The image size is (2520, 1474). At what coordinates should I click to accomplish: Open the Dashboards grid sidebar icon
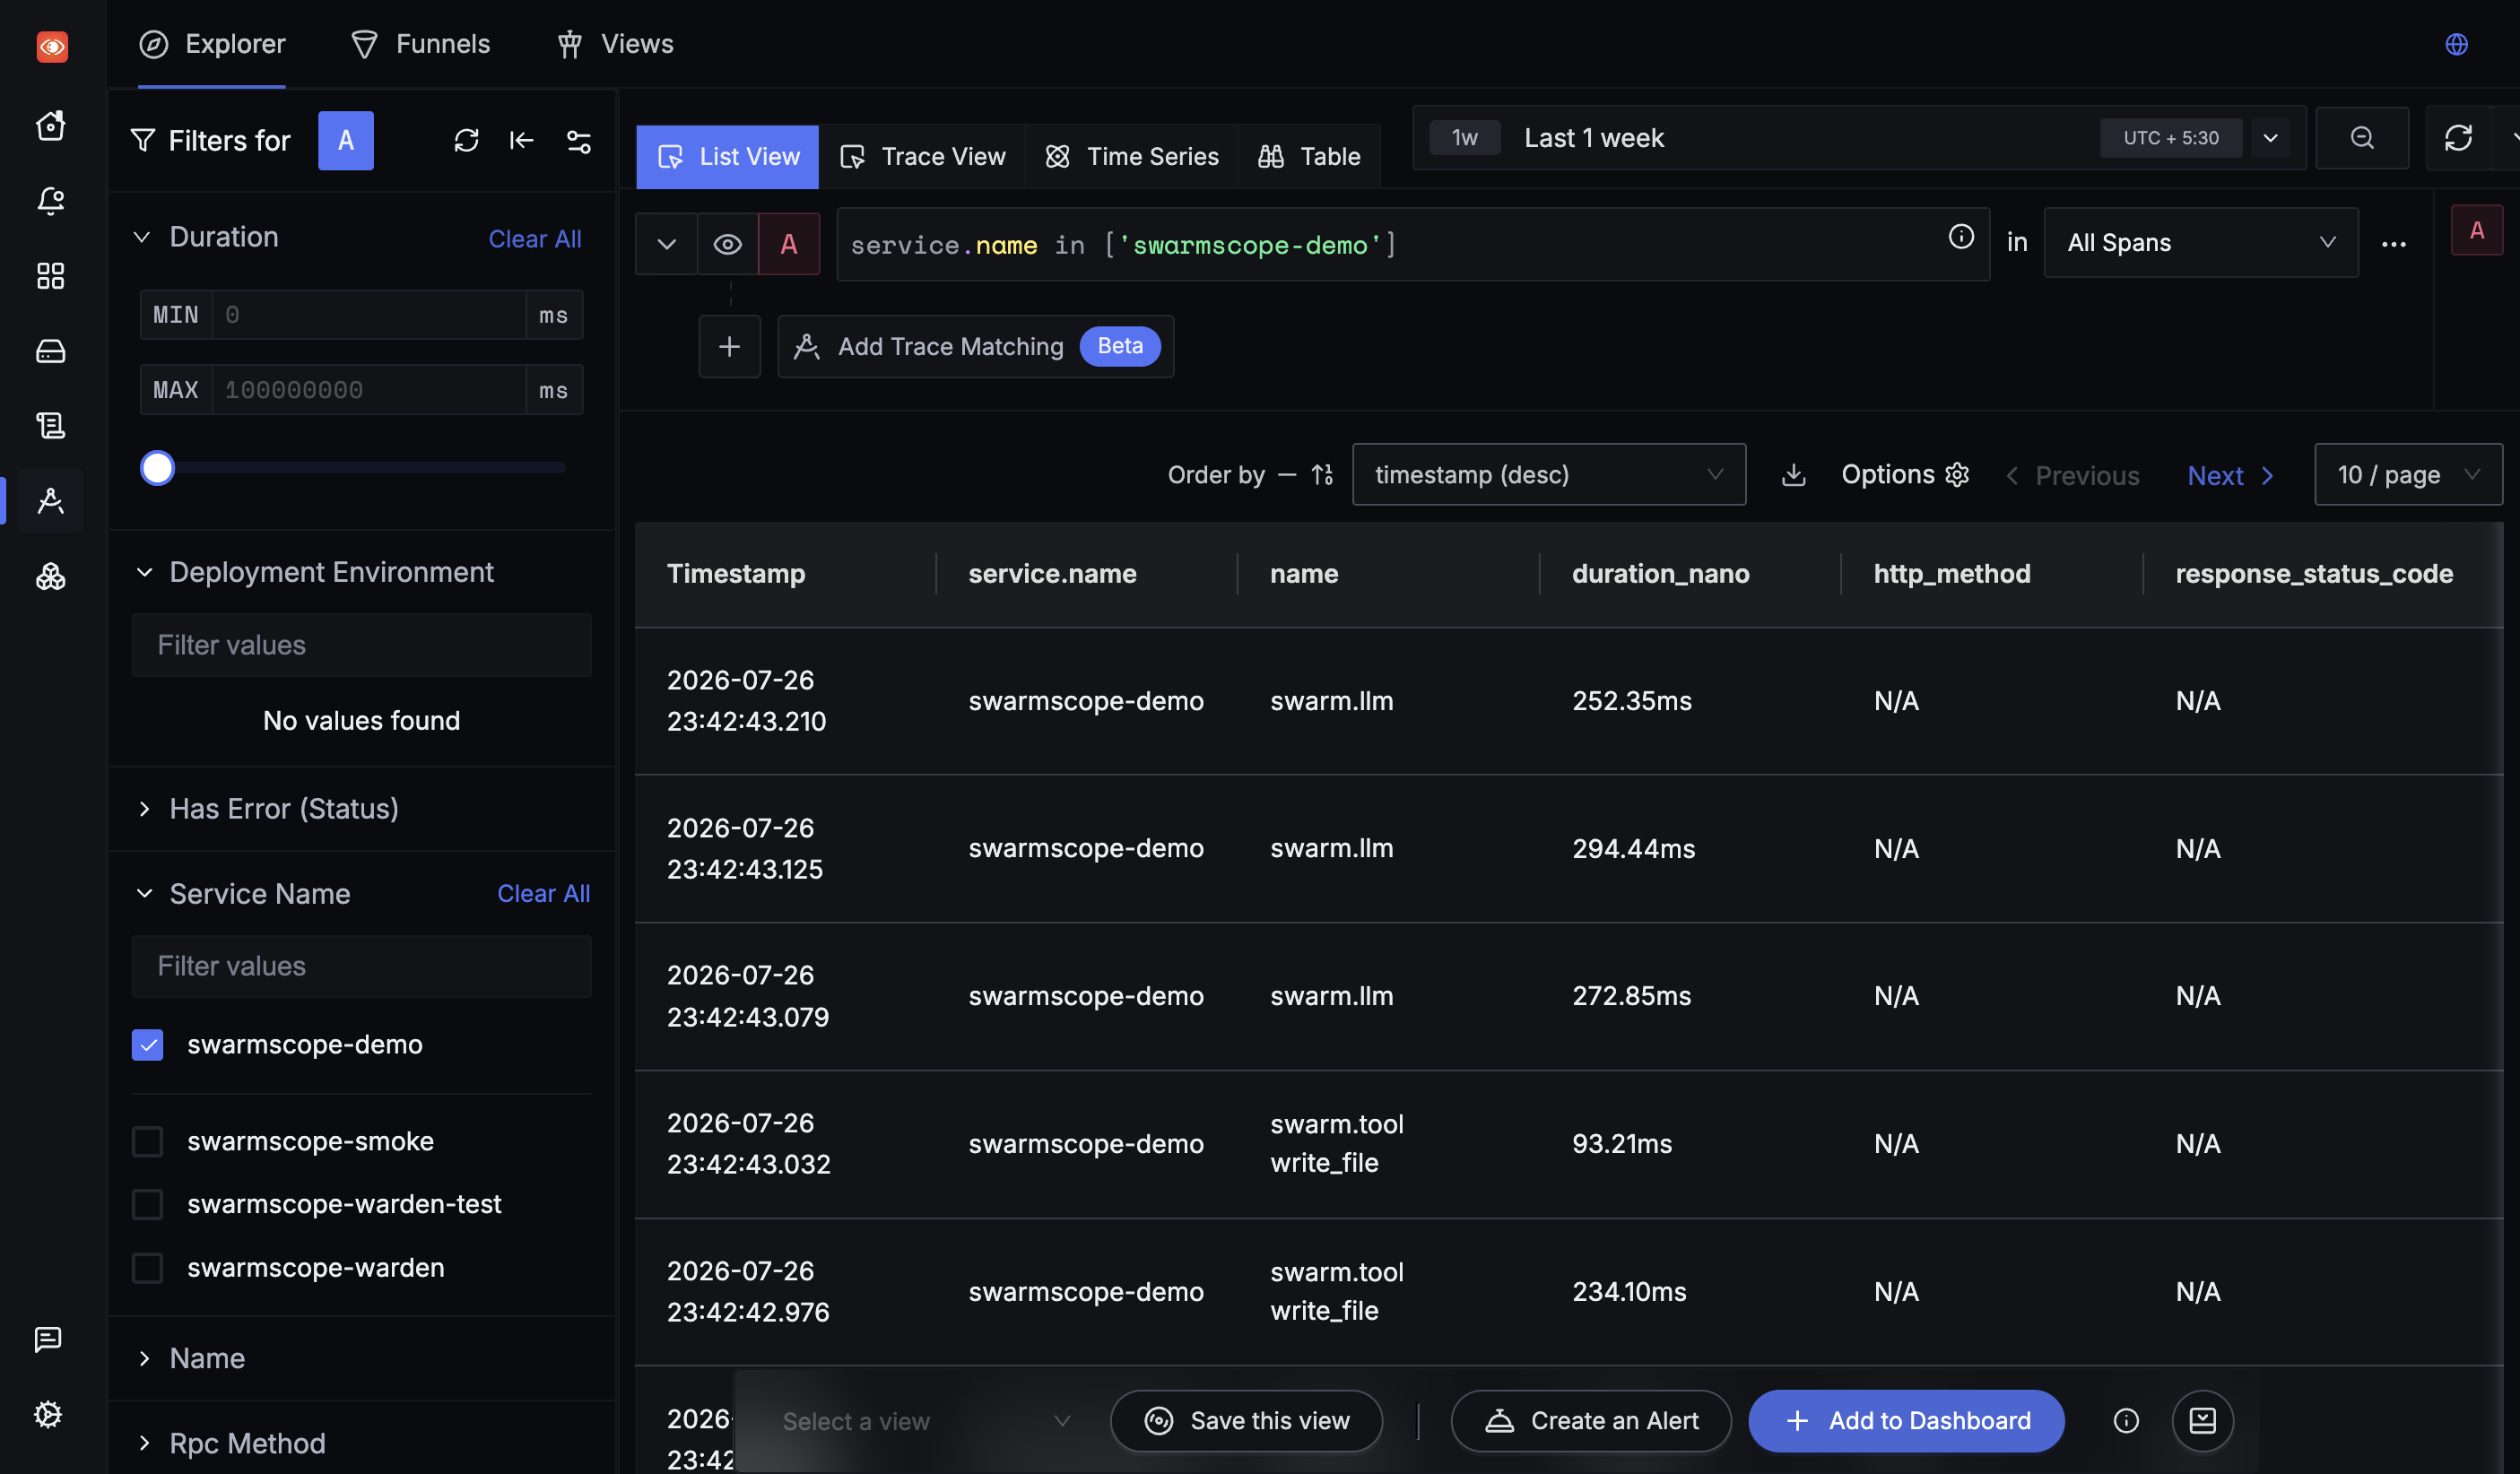[51, 276]
